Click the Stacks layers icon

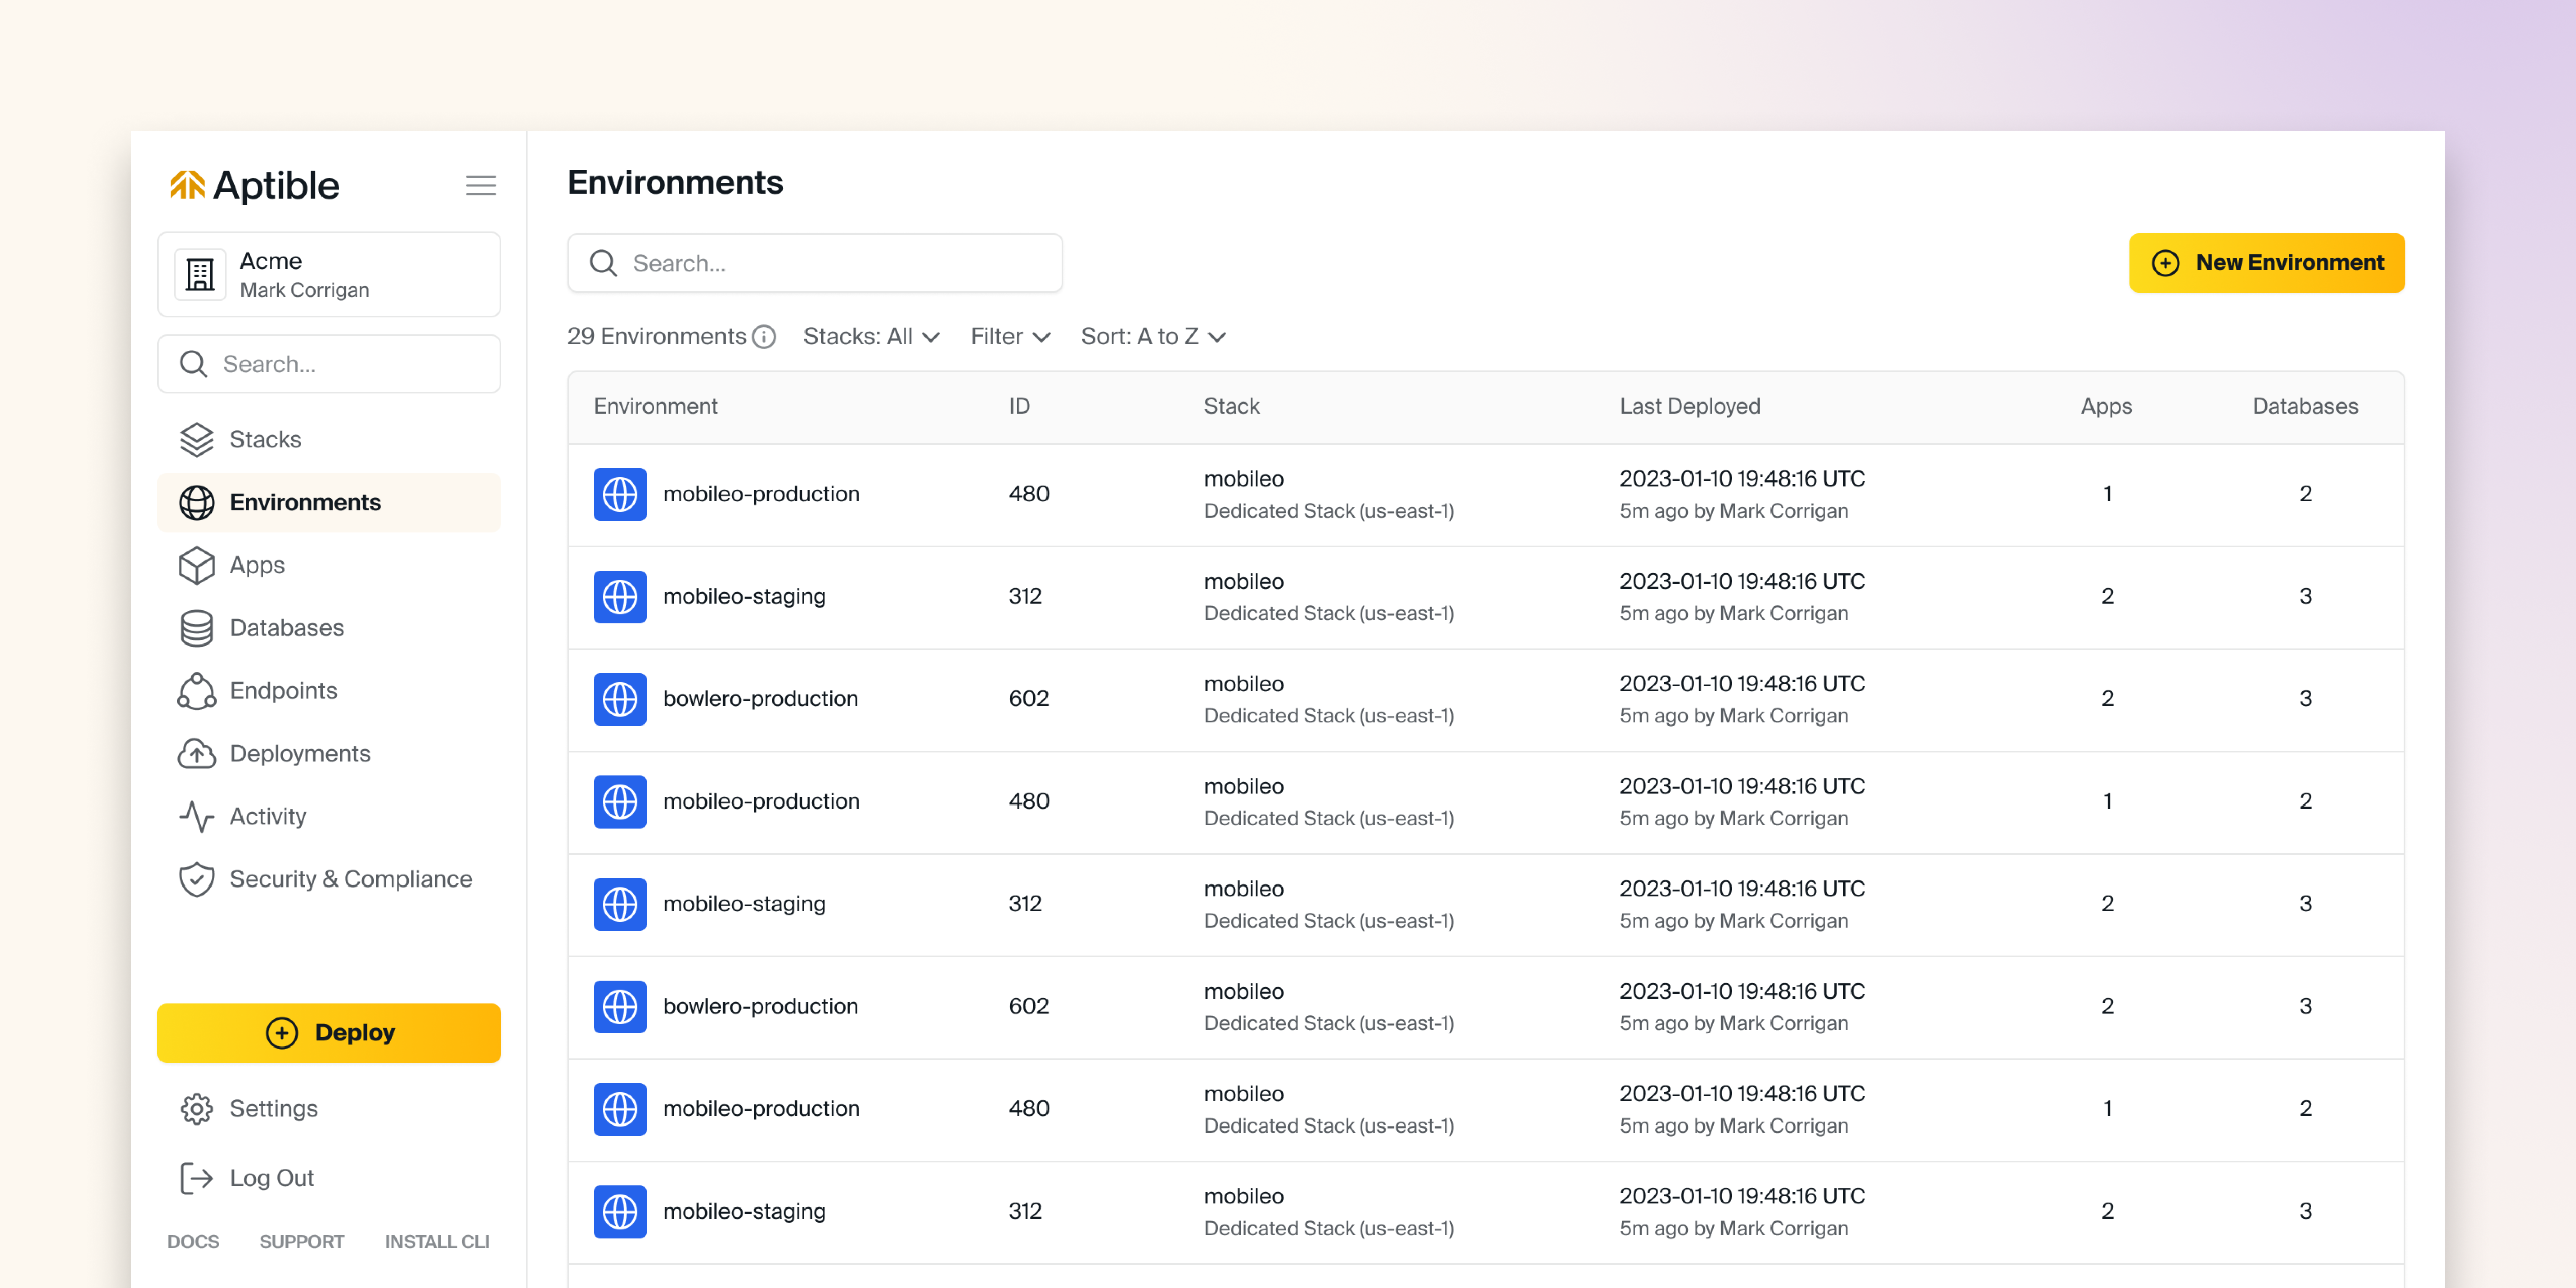coord(196,439)
